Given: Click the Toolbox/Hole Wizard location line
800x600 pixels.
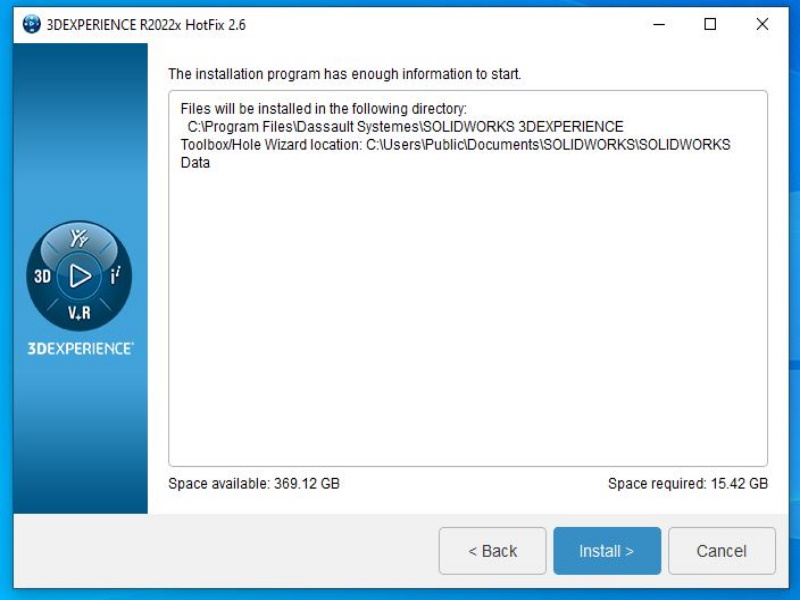Looking at the screenshot, I should click(455, 145).
